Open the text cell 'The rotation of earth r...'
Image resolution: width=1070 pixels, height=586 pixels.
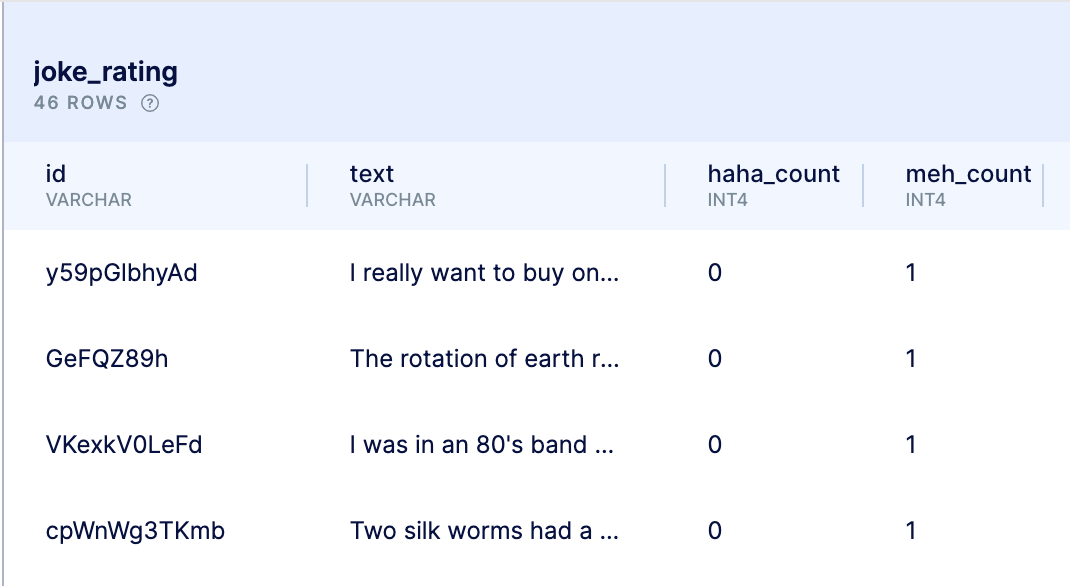click(485, 359)
